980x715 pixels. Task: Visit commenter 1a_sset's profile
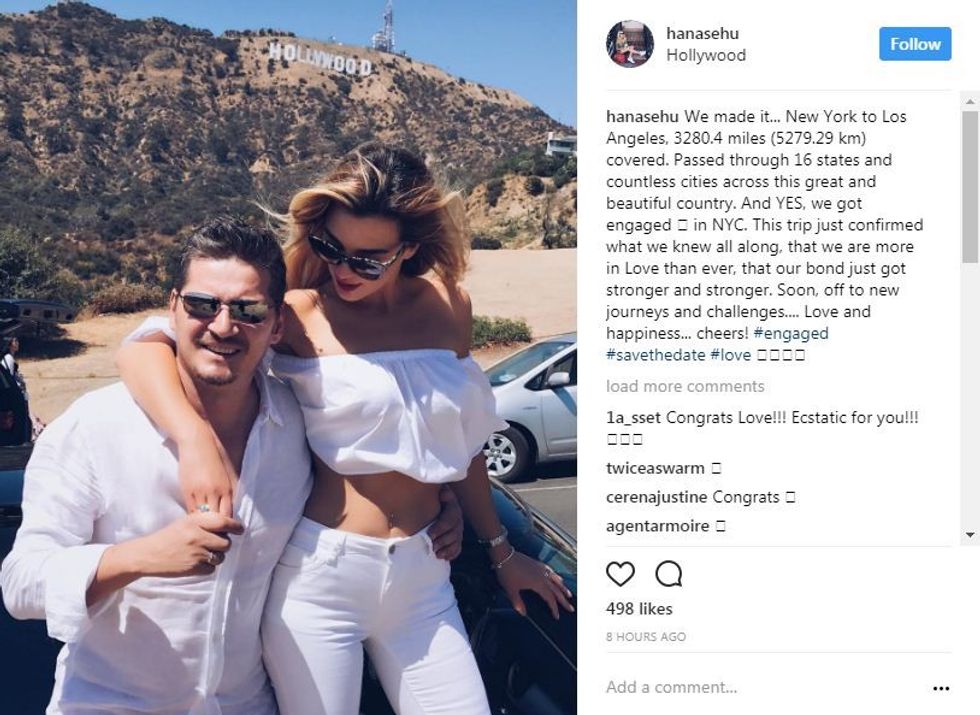coord(633,418)
